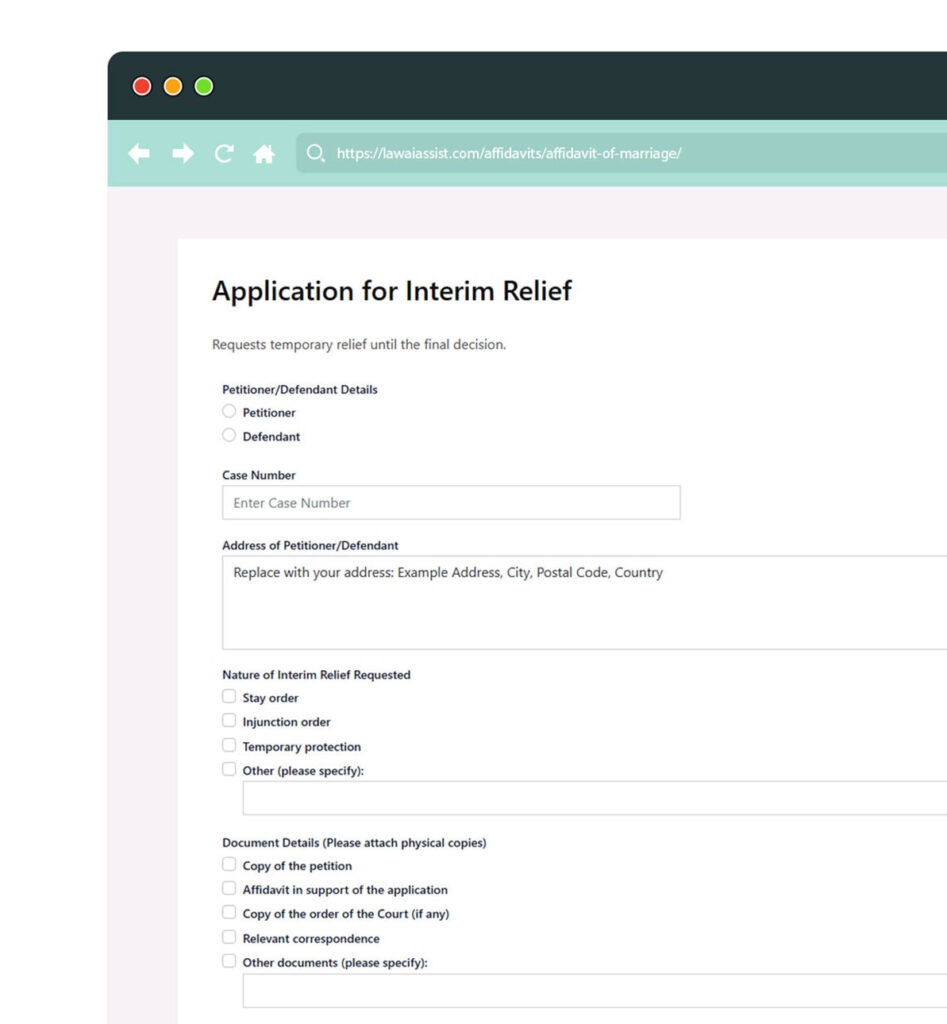The image size is (947, 1024).
Task: Click the Nature of Interim Relief Requested label
Action: pos(316,675)
